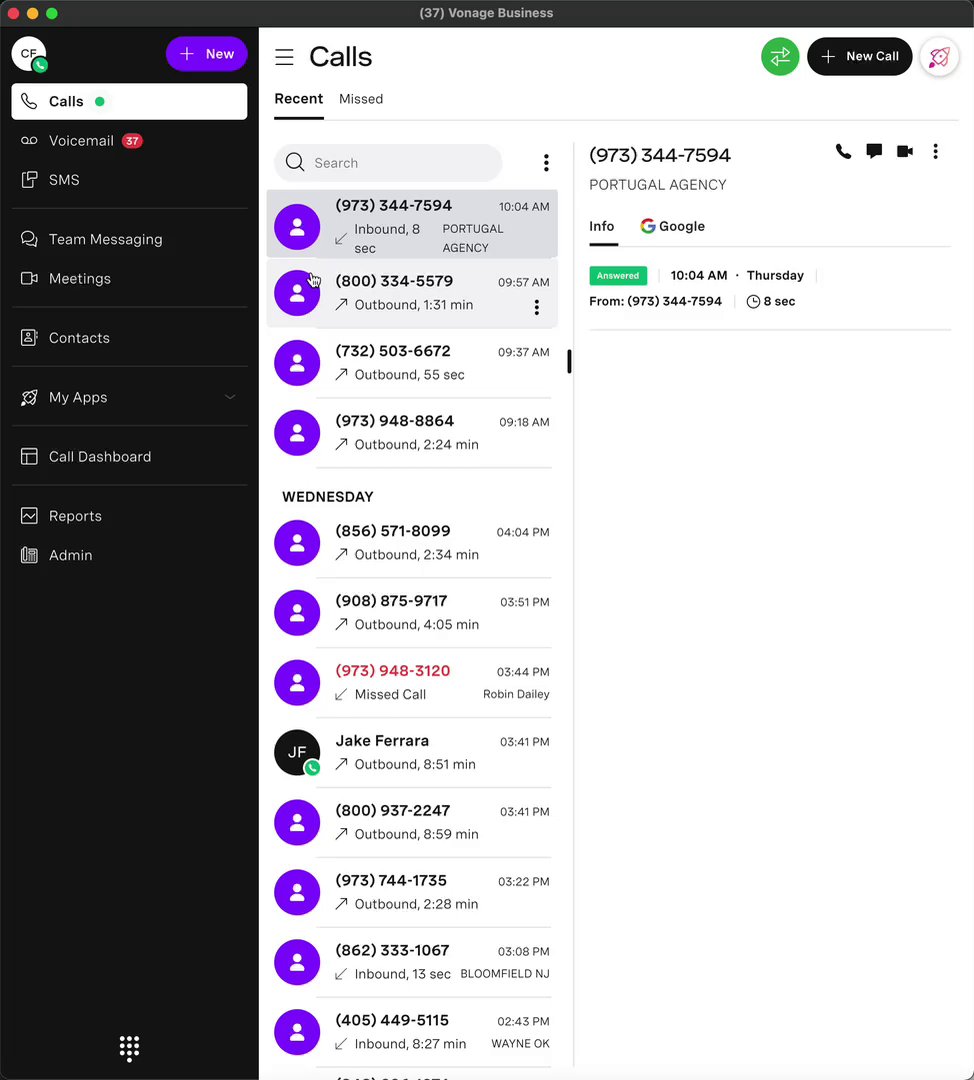Click the PORTUGAL AGENCY label in details
974x1080 pixels.
[657, 185]
